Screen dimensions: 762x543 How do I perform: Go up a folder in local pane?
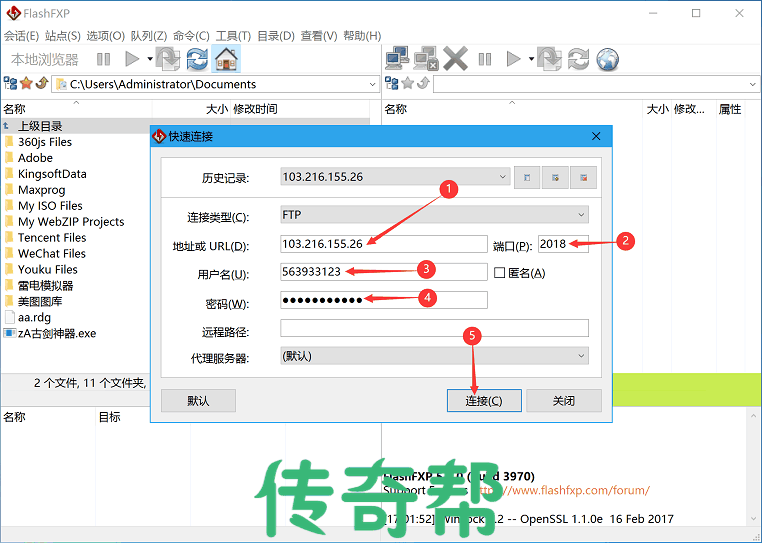tap(42, 84)
